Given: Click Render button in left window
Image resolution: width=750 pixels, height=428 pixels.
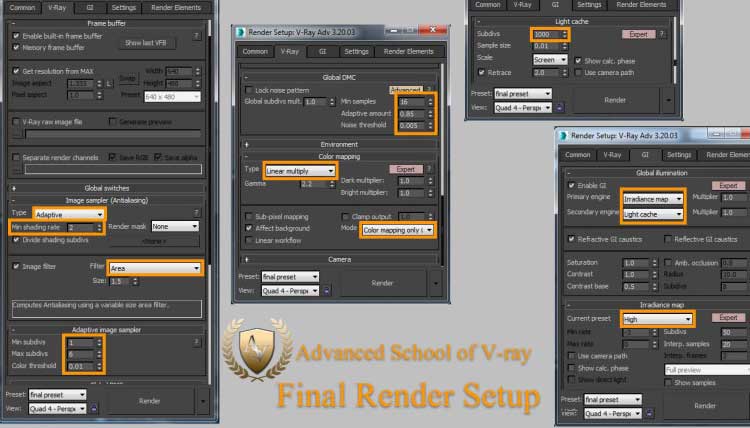Looking at the screenshot, I should click(x=149, y=401).
